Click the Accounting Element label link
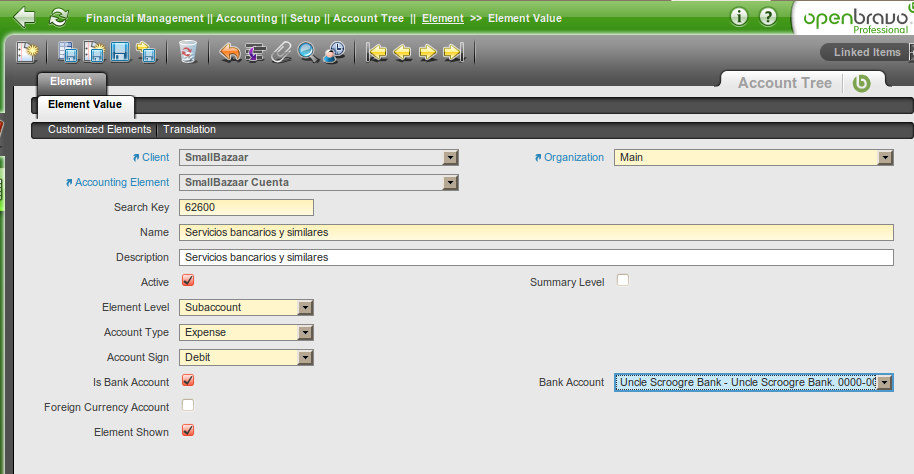This screenshot has width=914, height=474. [122, 182]
